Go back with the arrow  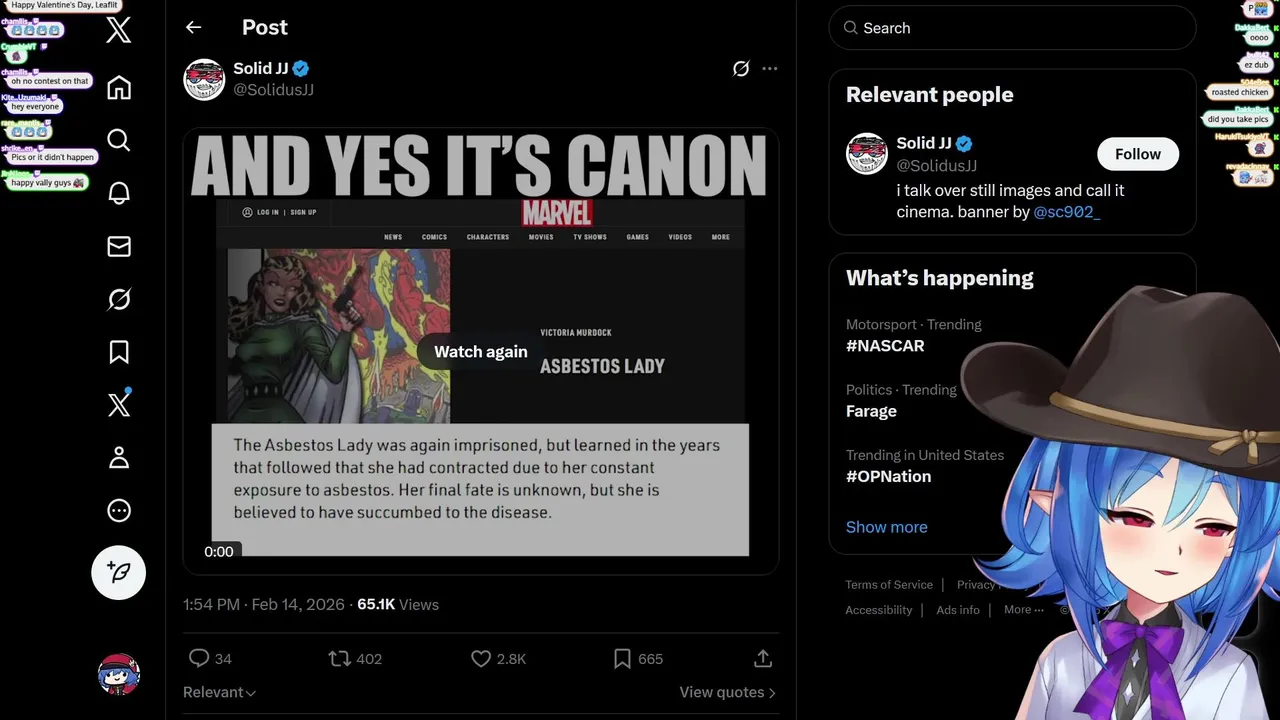coord(194,28)
